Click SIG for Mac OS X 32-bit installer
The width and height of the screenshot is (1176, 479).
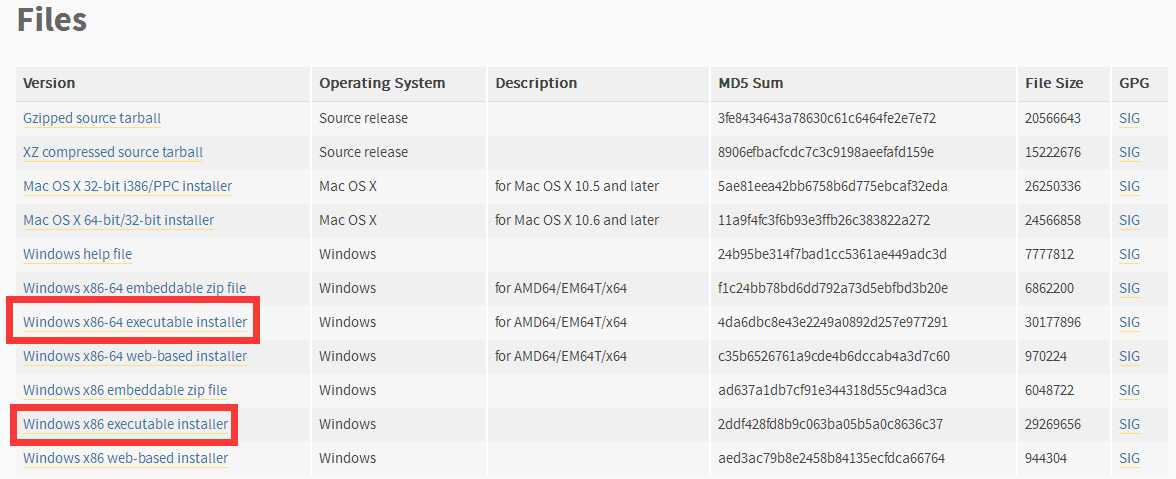(1130, 186)
